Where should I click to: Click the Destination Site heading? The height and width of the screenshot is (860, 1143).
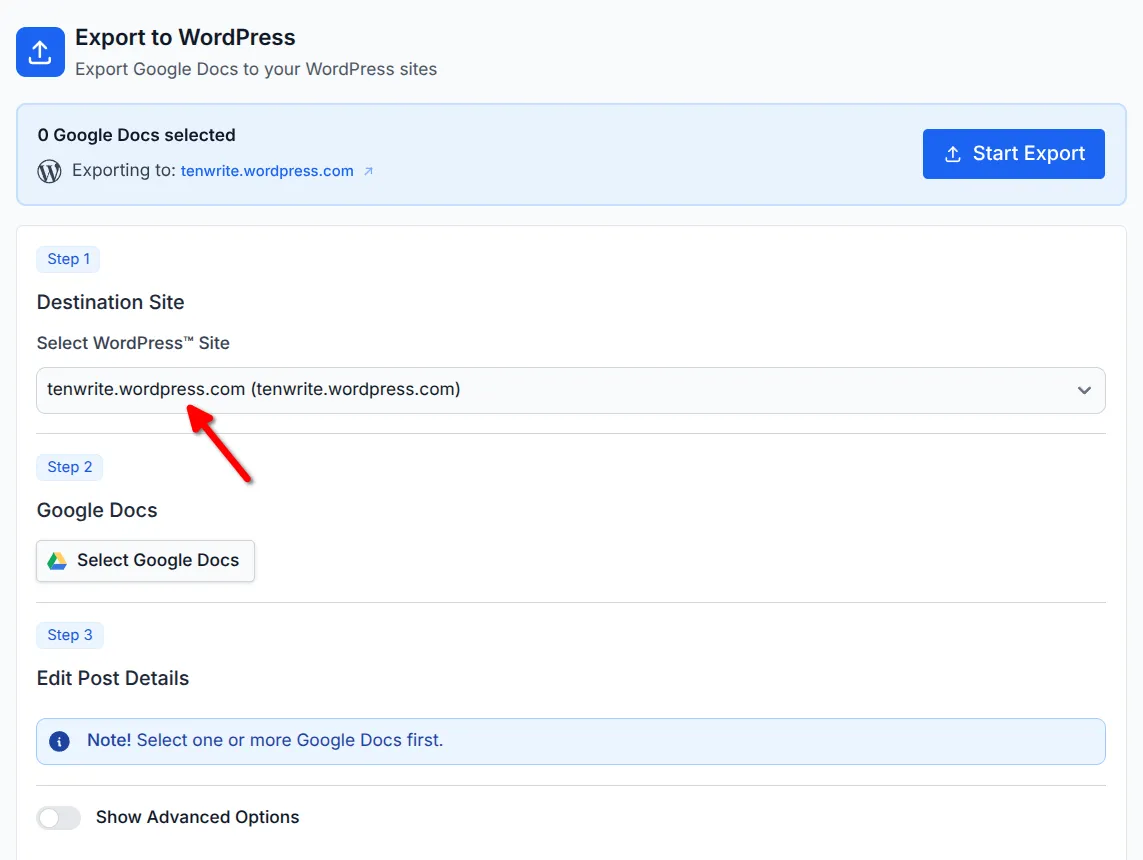point(110,302)
